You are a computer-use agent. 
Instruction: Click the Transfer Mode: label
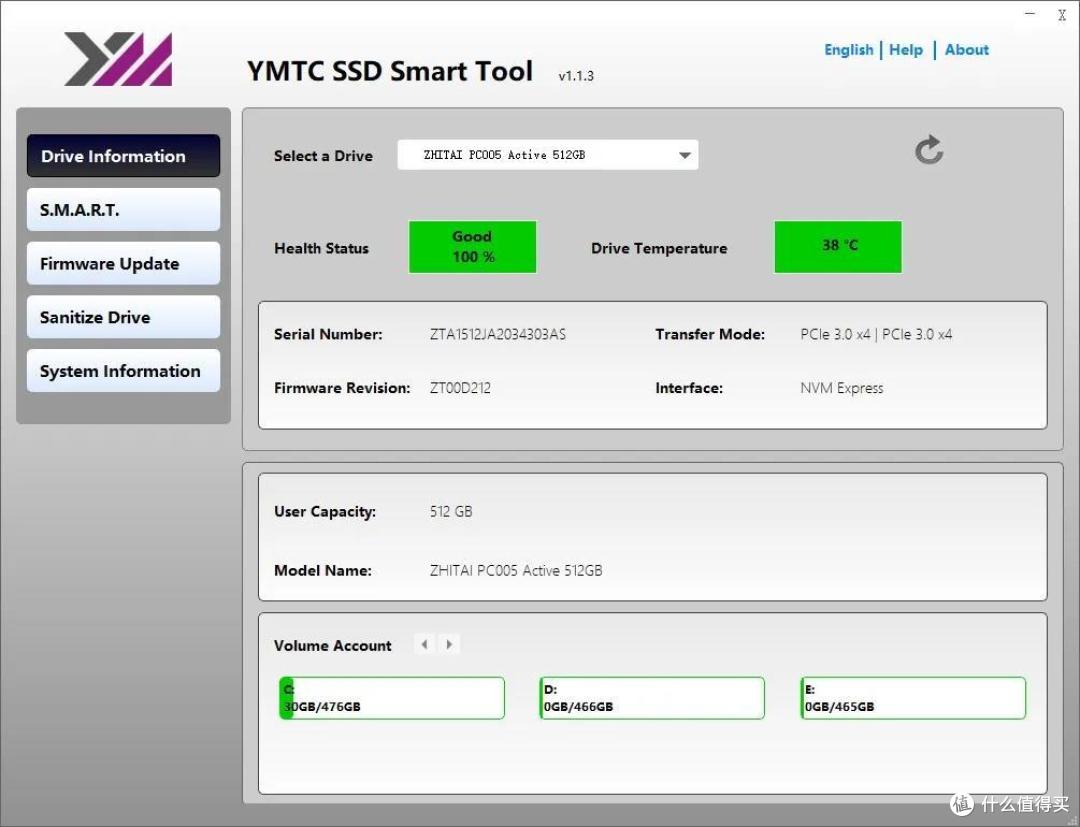(710, 334)
